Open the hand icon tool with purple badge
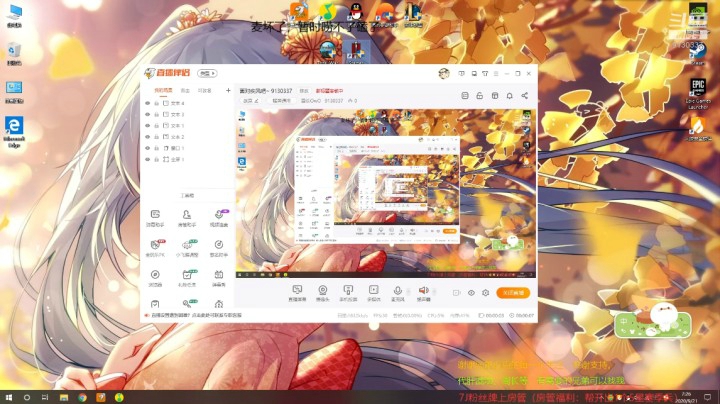The image size is (720, 404). [x=219, y=218]
